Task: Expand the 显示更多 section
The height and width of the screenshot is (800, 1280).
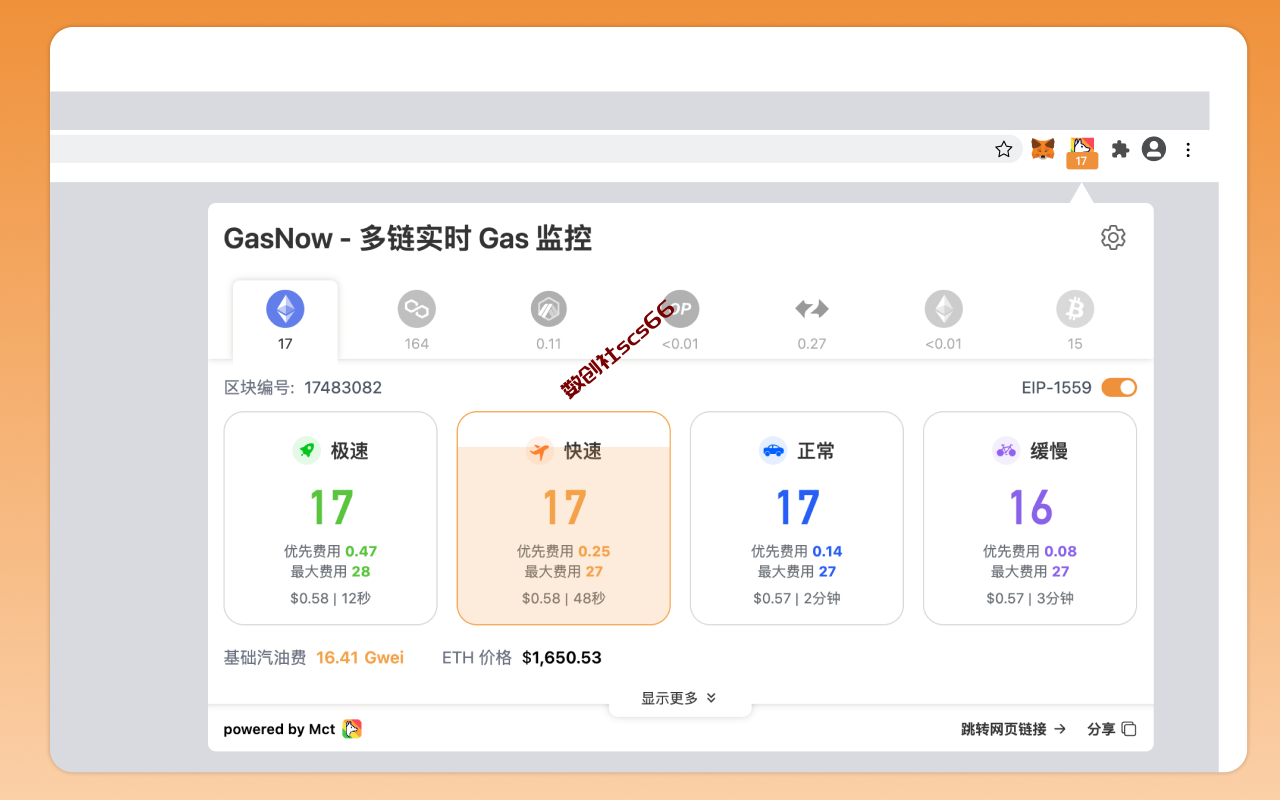Action: click(x=679, y=698)
